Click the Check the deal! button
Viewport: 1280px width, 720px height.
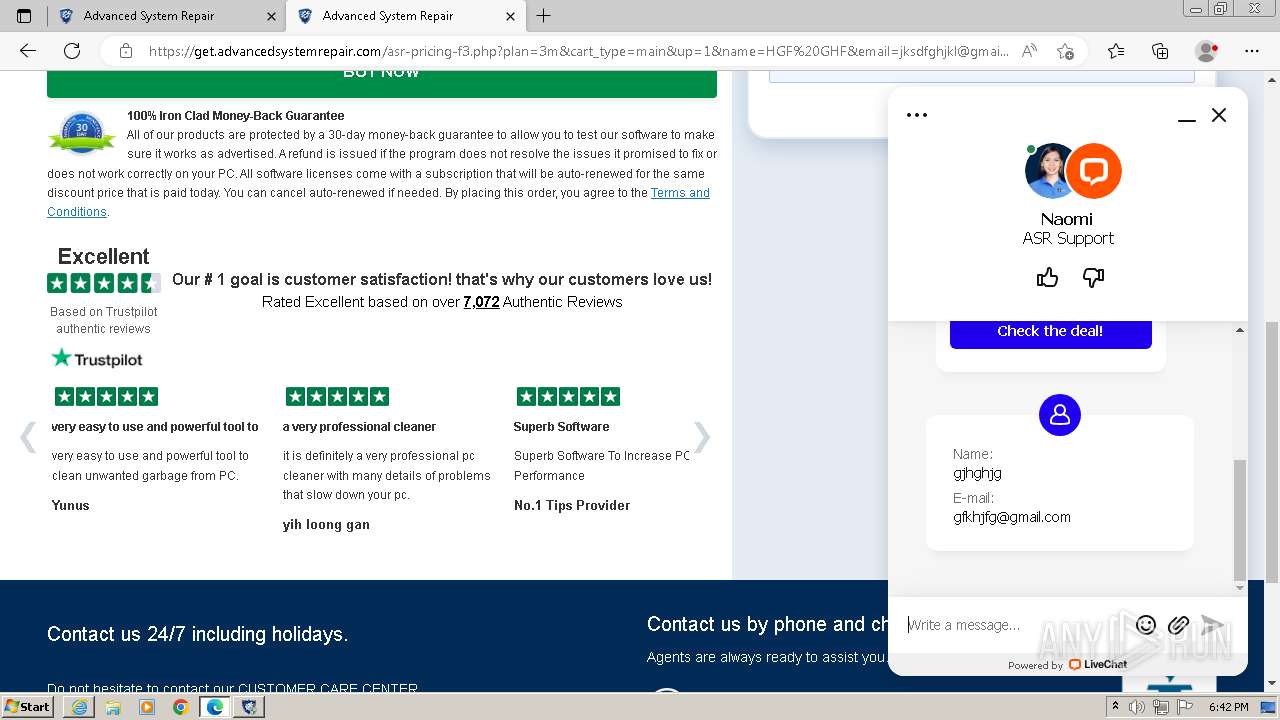click(x=1050, y=331)
